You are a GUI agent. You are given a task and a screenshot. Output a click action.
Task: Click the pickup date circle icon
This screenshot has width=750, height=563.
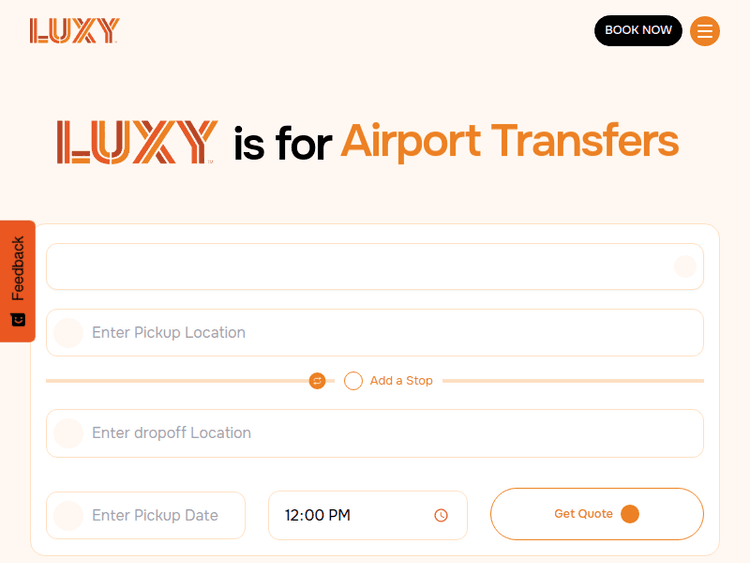(x=68, y=515)
